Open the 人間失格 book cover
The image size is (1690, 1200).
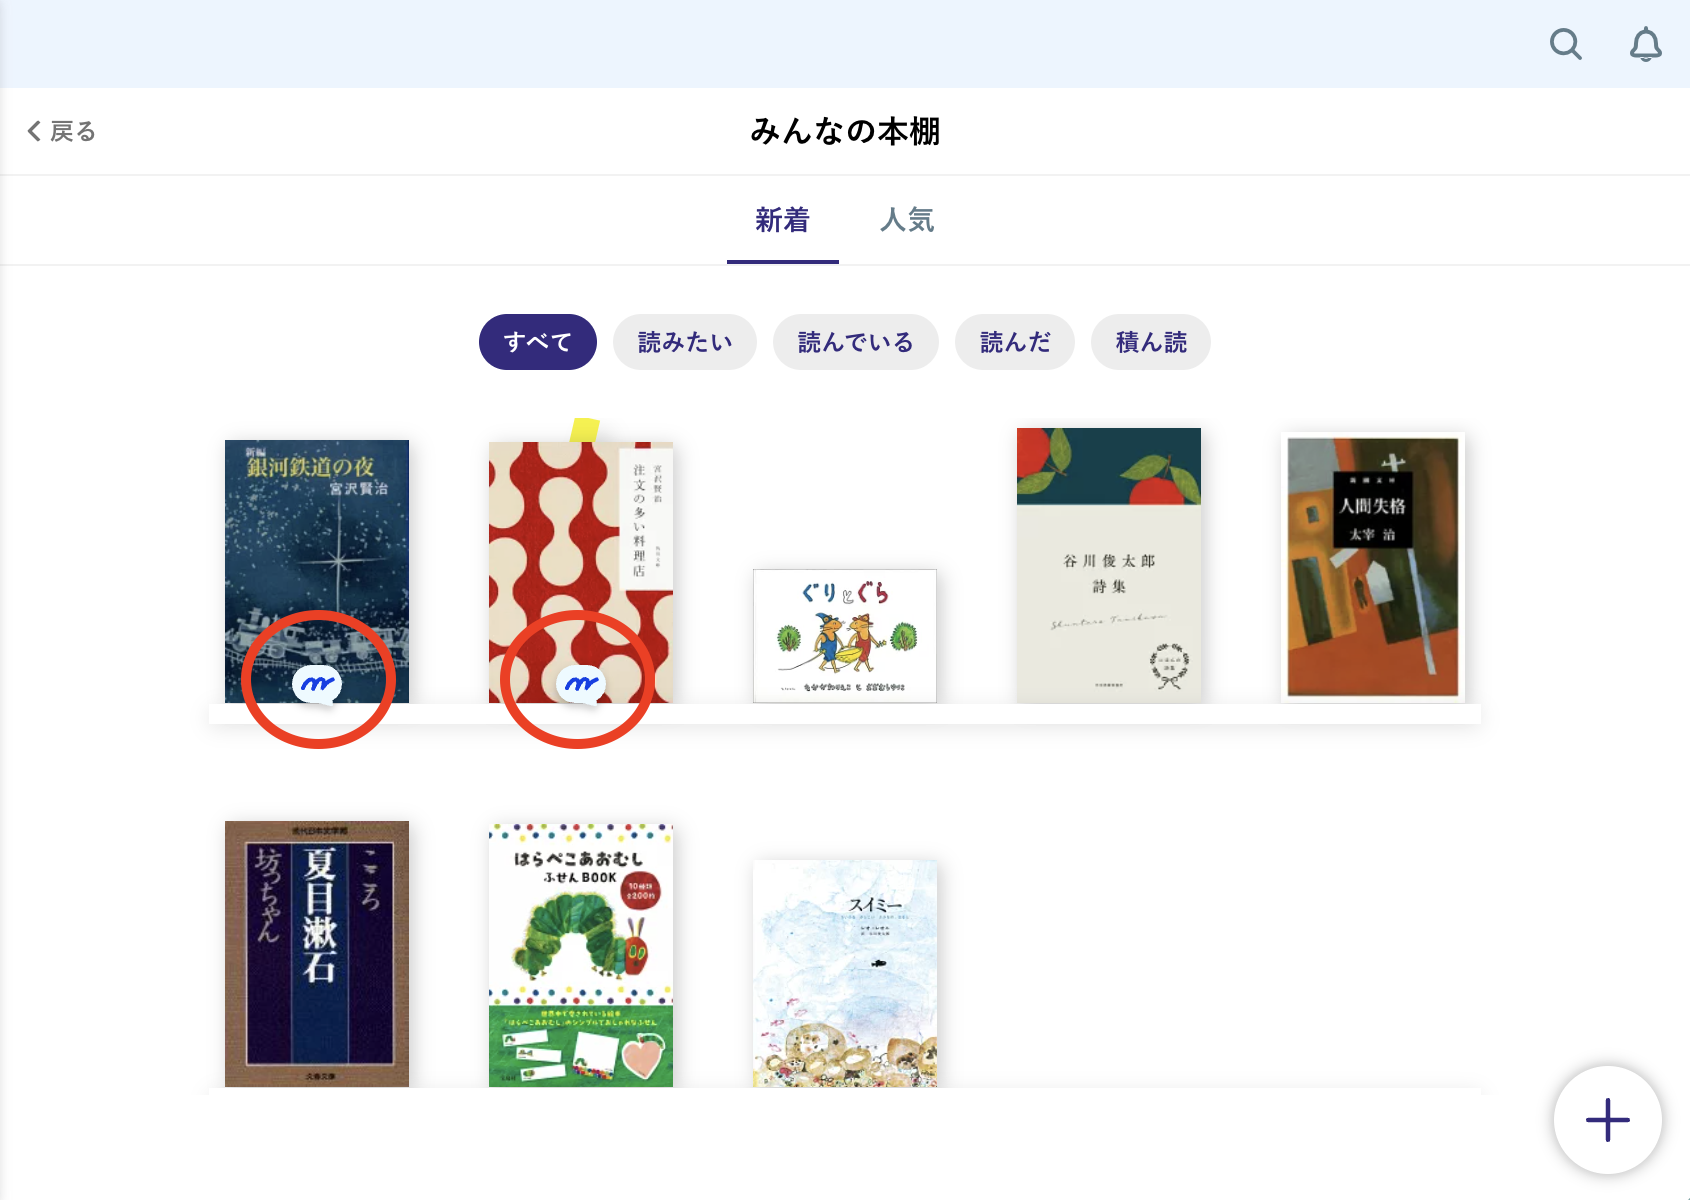1373,567
